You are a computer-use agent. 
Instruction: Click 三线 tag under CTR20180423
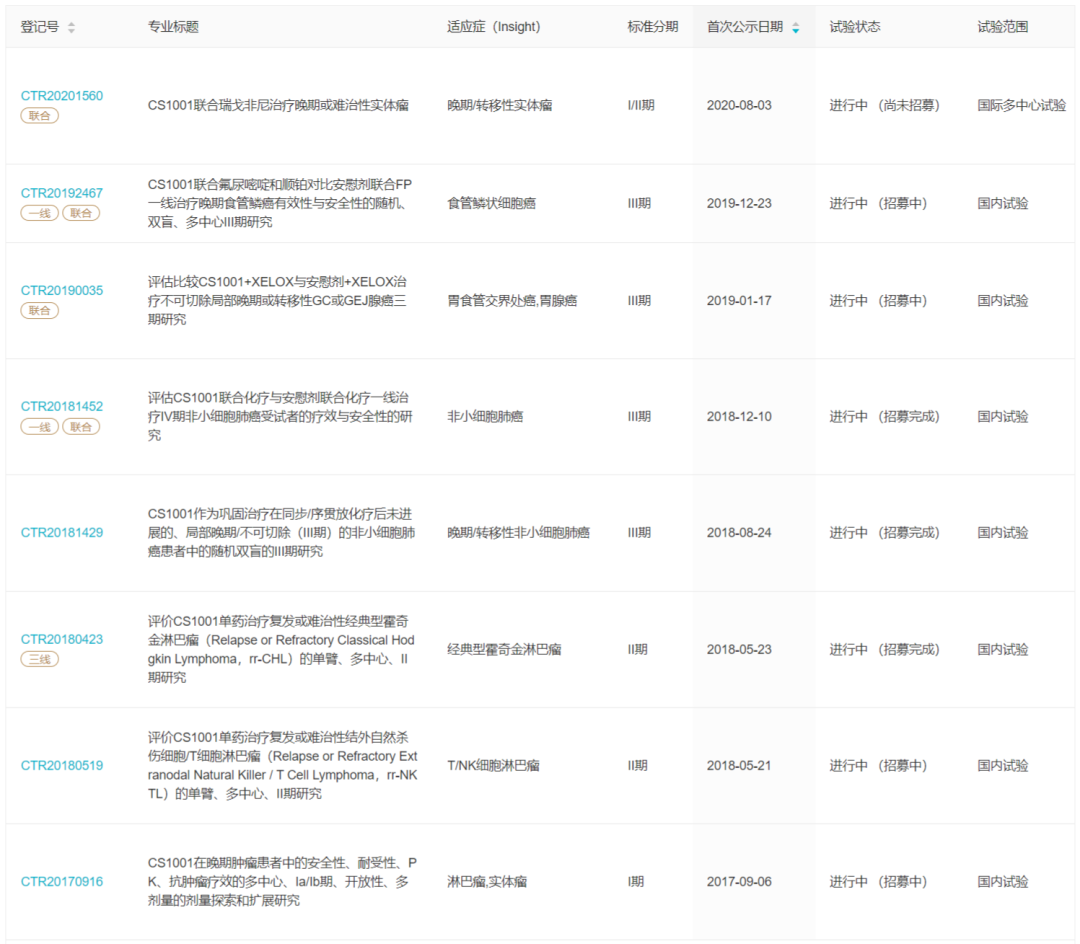tap(40, 659)
